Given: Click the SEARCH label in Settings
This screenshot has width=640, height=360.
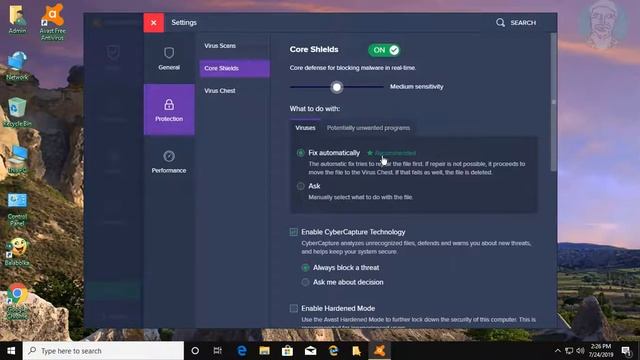Looking at the screenshot, I should tap(523, 22).
